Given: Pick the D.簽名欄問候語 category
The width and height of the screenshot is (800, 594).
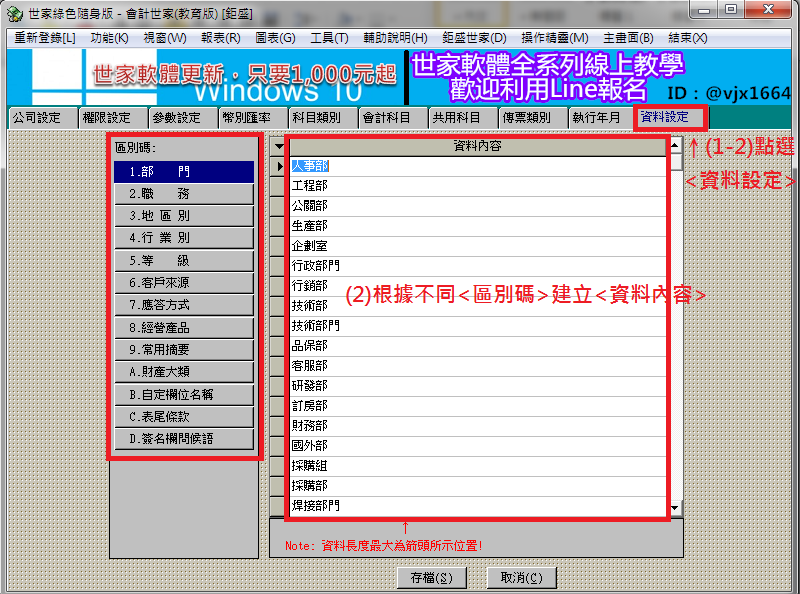Looking at the screenshot, I should [x=184, y=439].
